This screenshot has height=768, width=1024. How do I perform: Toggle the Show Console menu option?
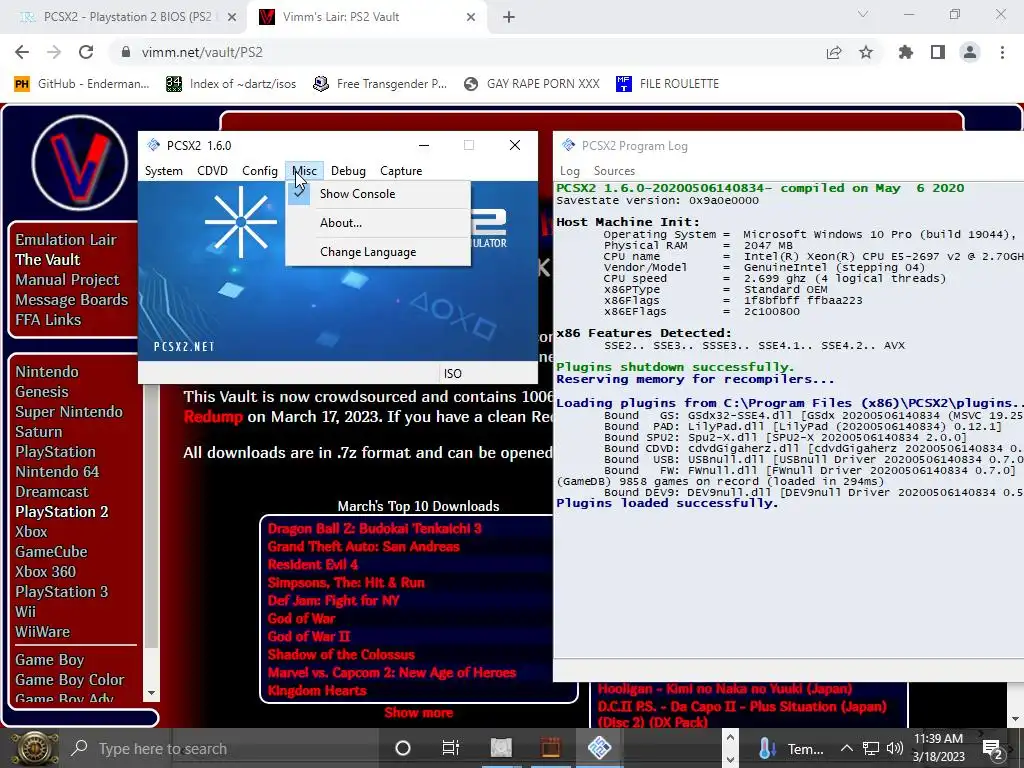coord(378,194)
